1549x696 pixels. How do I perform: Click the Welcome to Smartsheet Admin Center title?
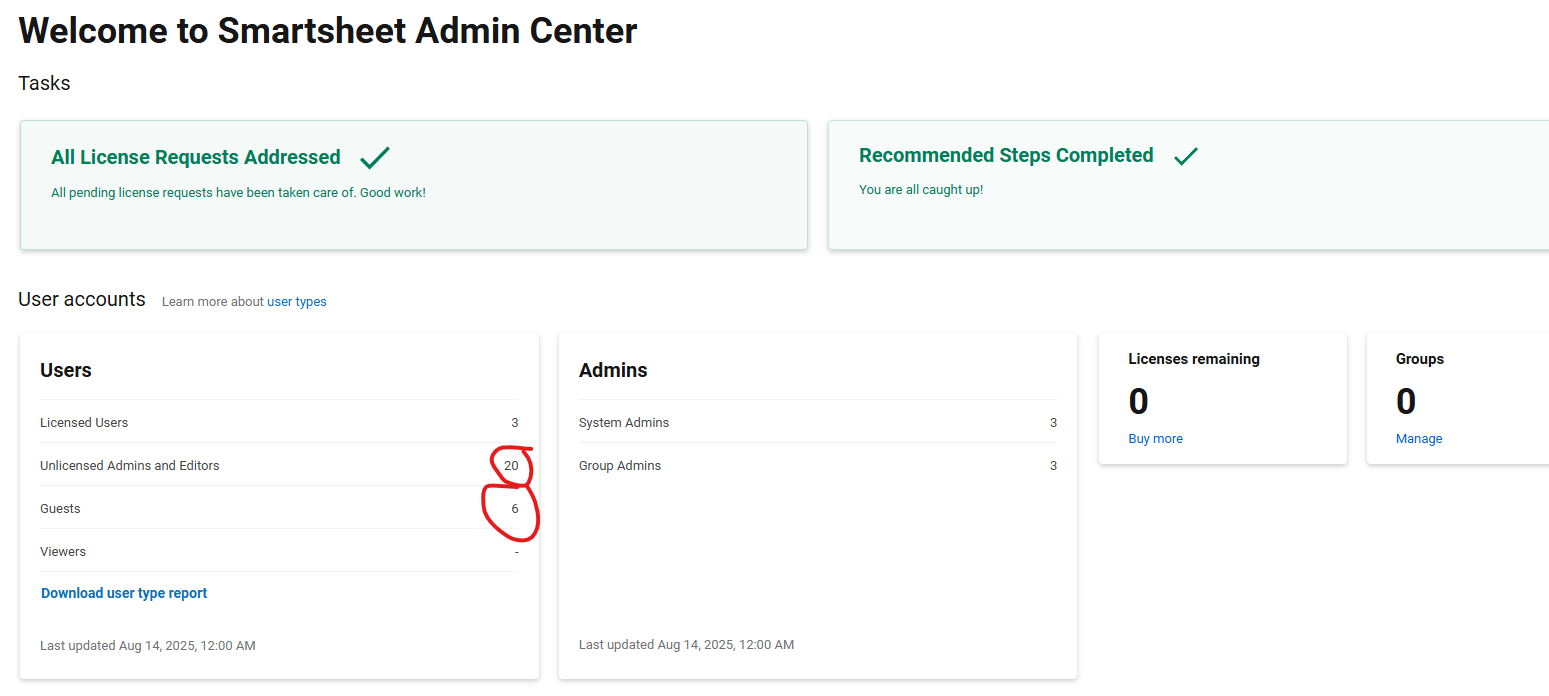point(328,31)
